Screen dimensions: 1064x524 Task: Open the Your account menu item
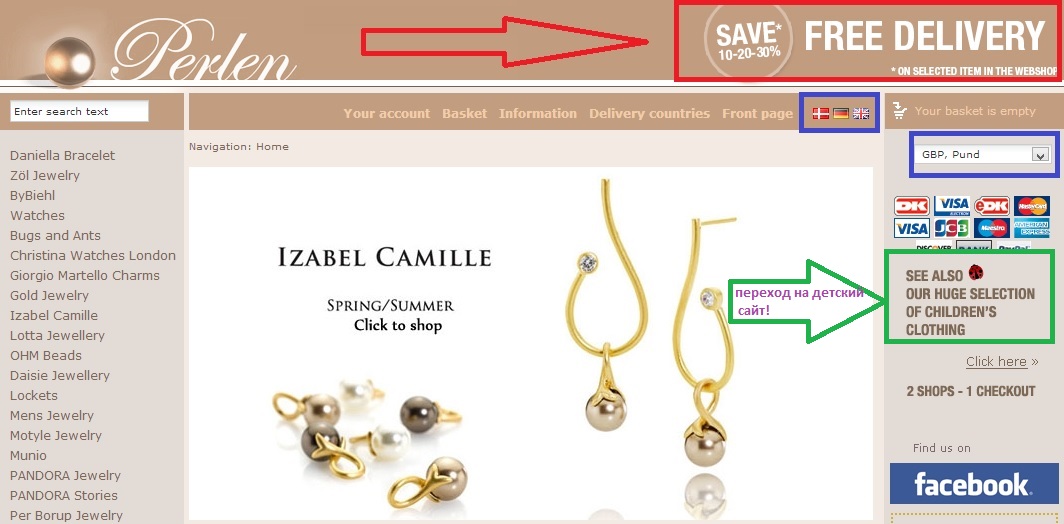pos(387,113)
